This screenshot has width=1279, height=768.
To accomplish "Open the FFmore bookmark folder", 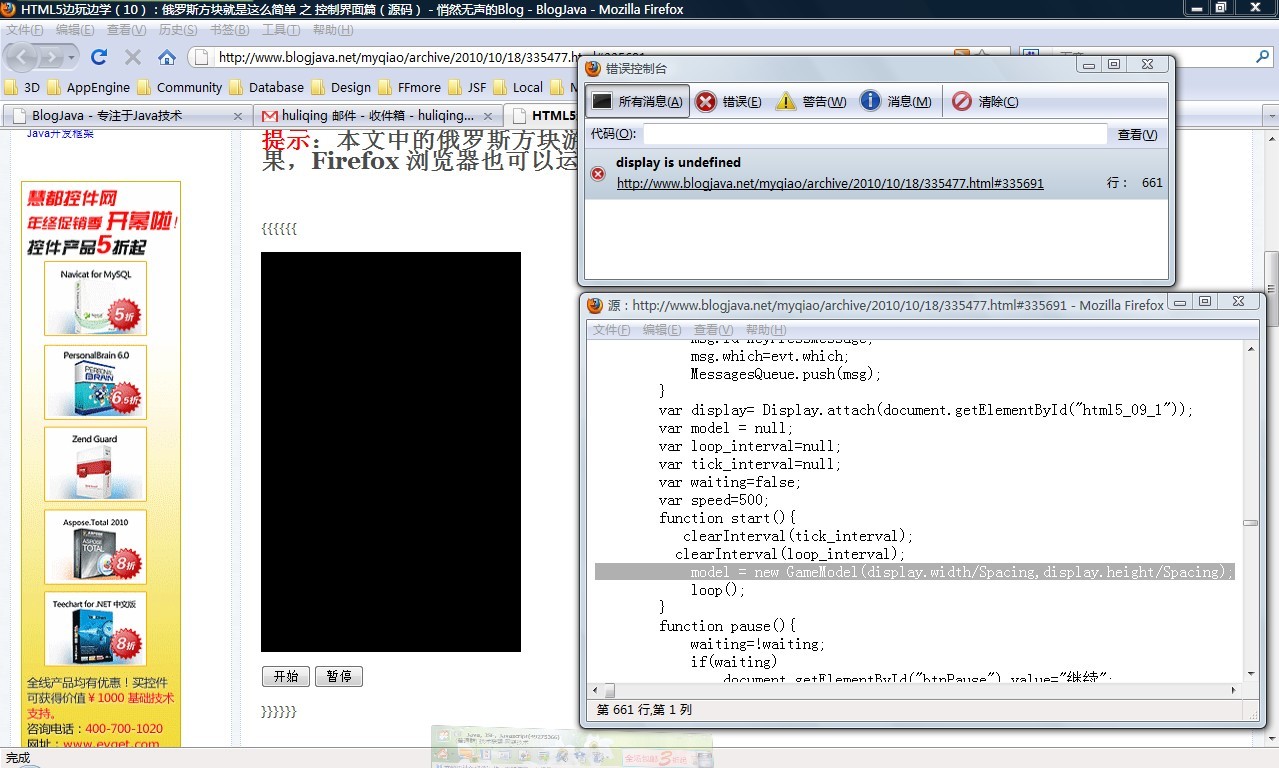I will pyautogui.click(x=409, y=87).
